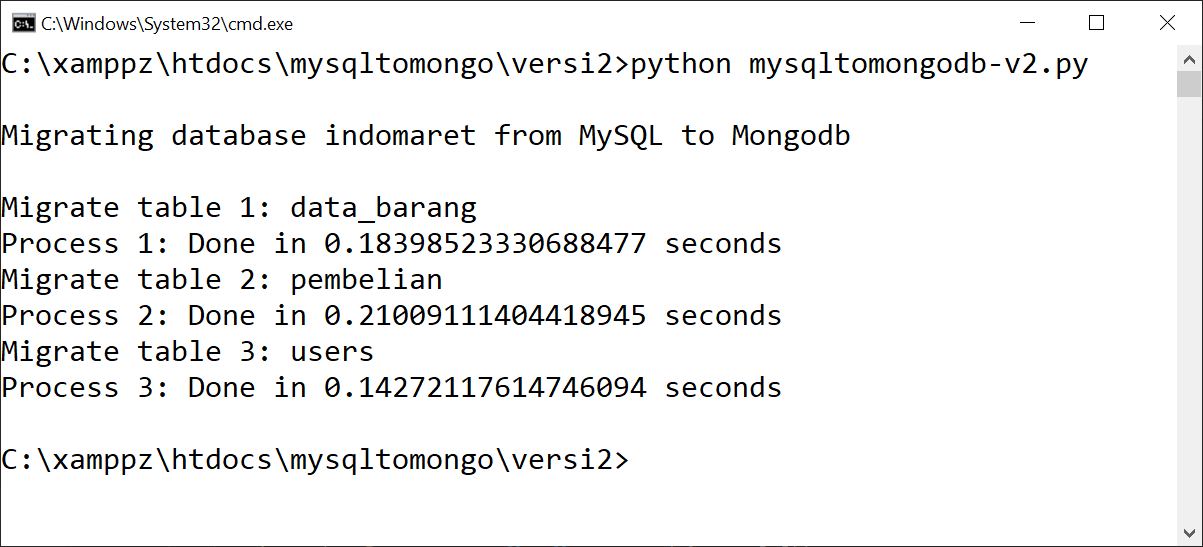Click the Process 1 done time line
Screen dimensions: 1203x547
[x=392, y=243]
